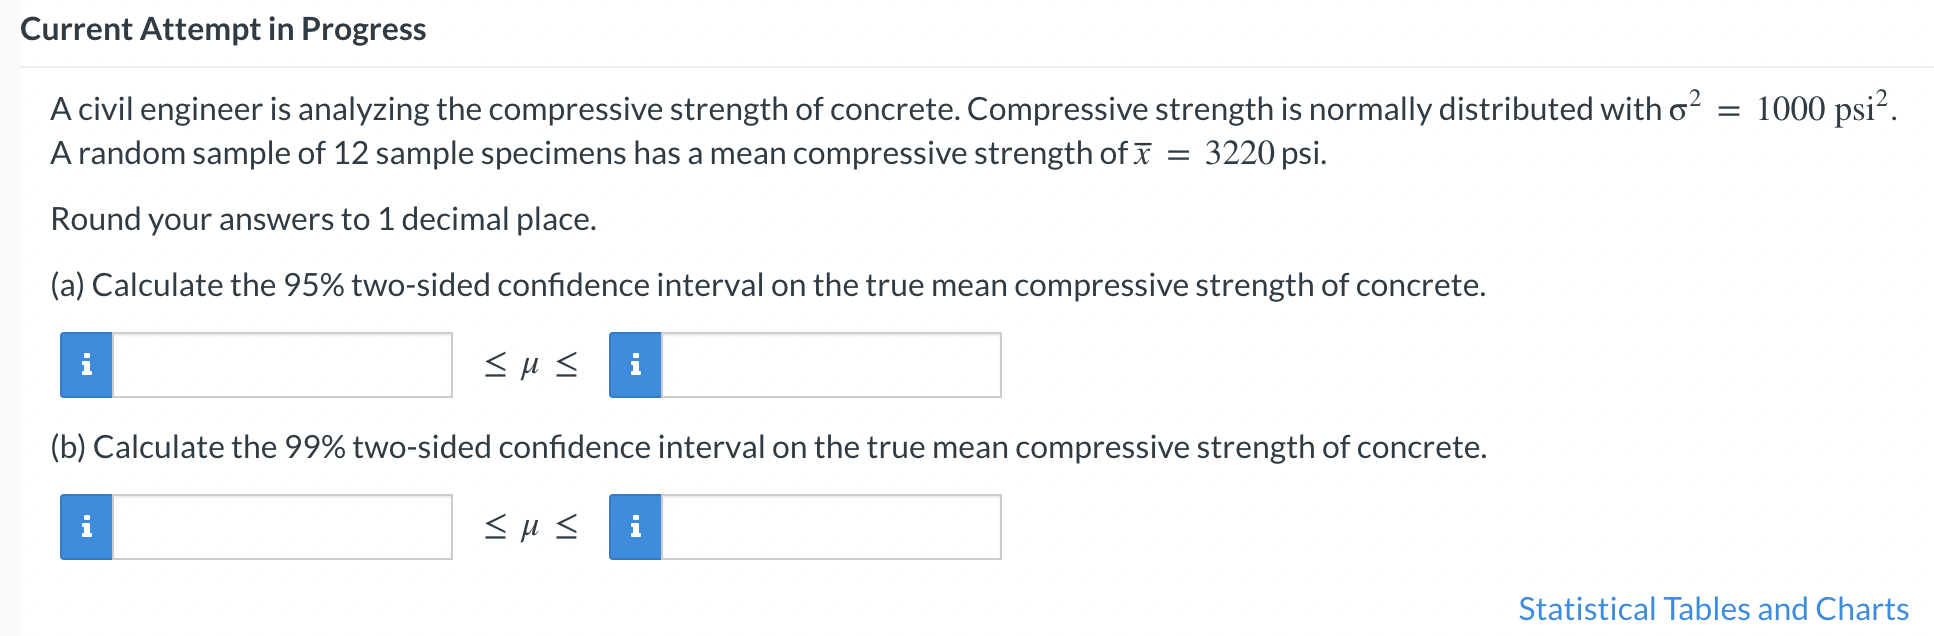Focus the 99% interval lower bound field
Screen dimensions: 1934x636
[x=282, y=527]
